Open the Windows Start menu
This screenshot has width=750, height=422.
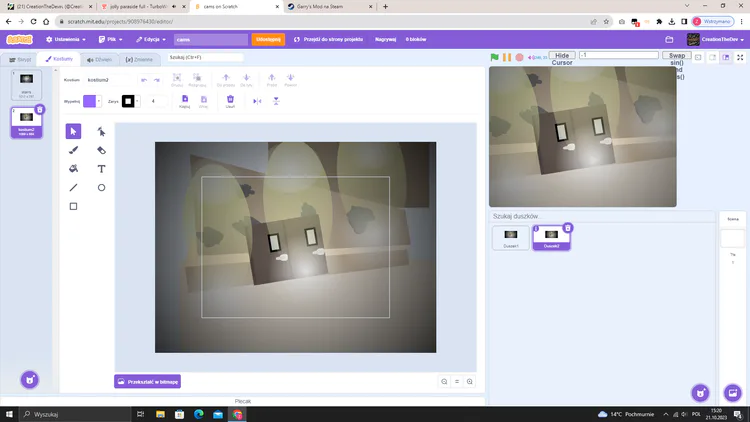[9, 414]
